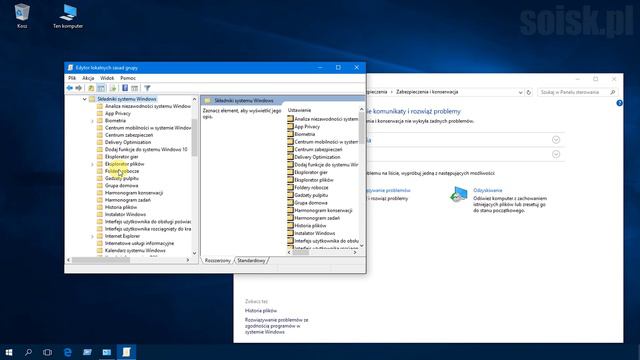Select Centrum zabezpieczeń in the tree pane

129,135
